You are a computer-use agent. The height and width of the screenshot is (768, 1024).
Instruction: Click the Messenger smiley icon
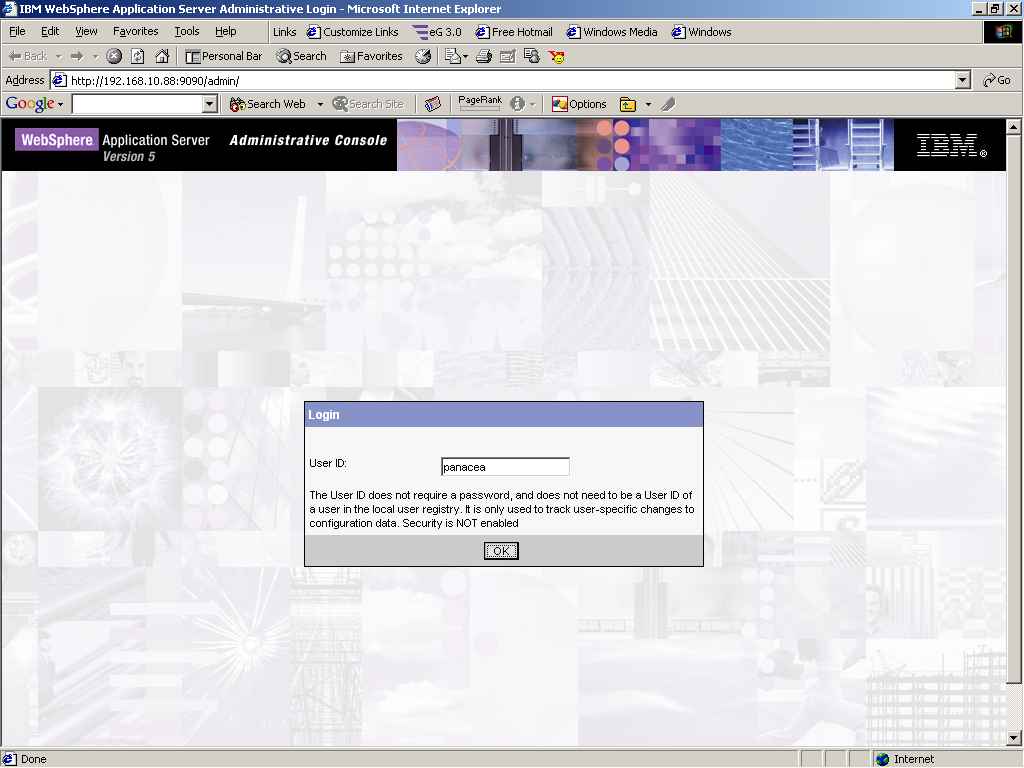click(557, 57)
